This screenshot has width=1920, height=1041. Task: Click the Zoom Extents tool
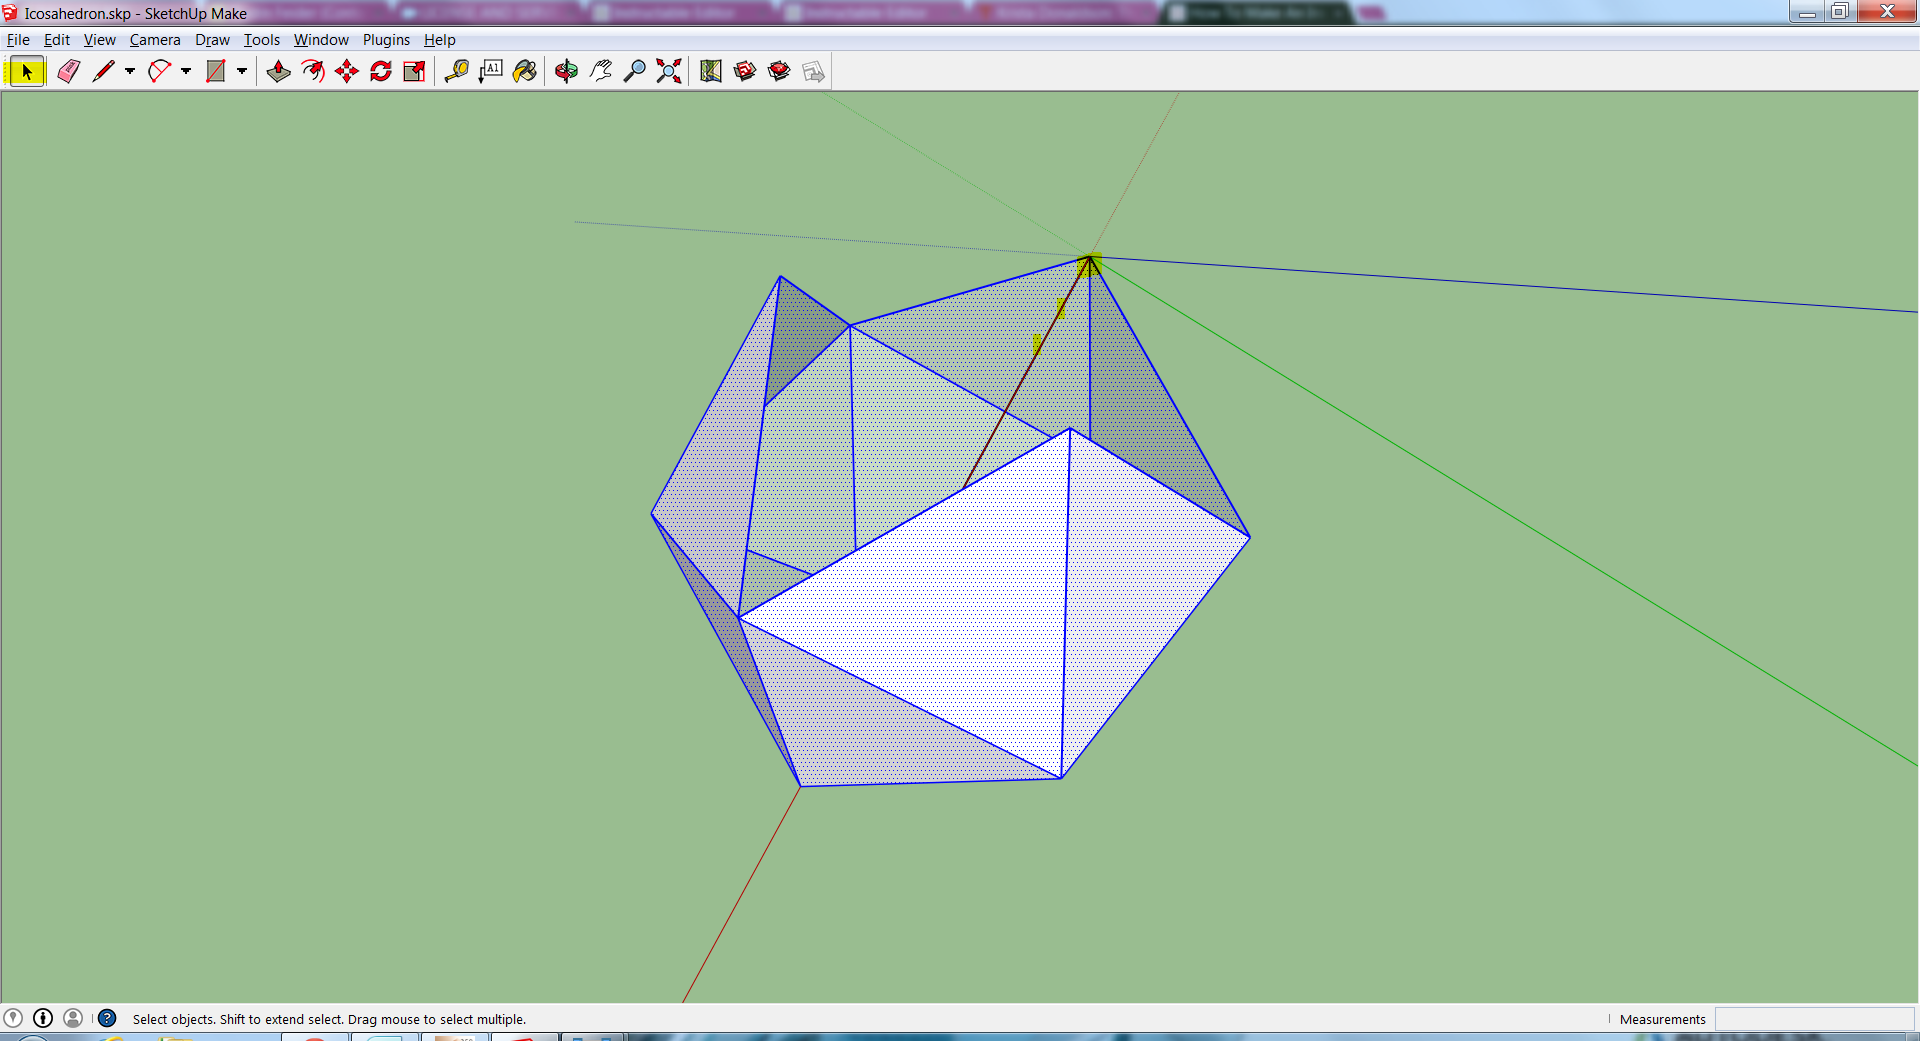click(x=669, y=72)
